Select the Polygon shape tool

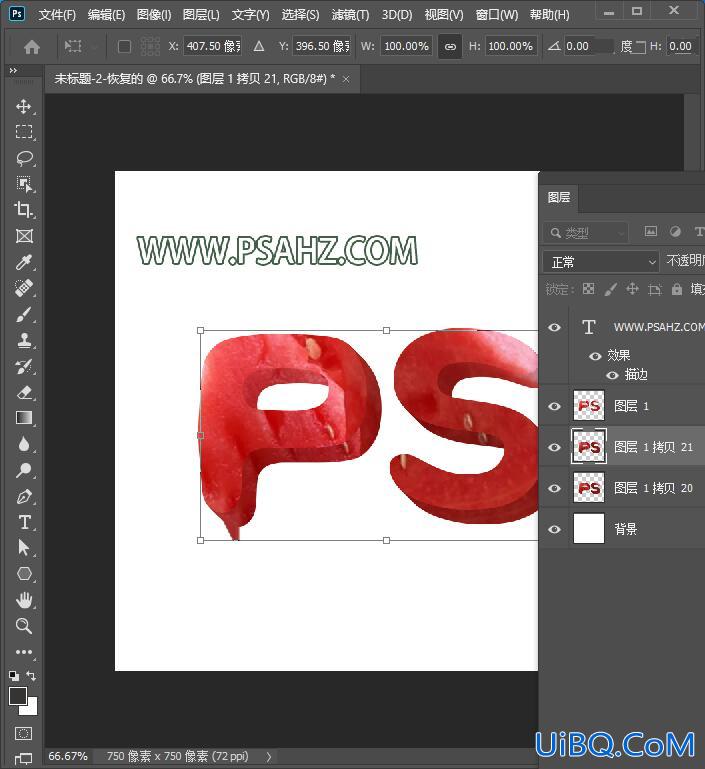pos(24,573)
